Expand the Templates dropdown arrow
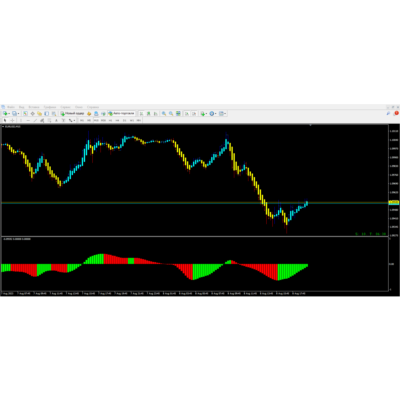Image resolution: width=400 pixels, height=400 pixels. coord(225,114)
